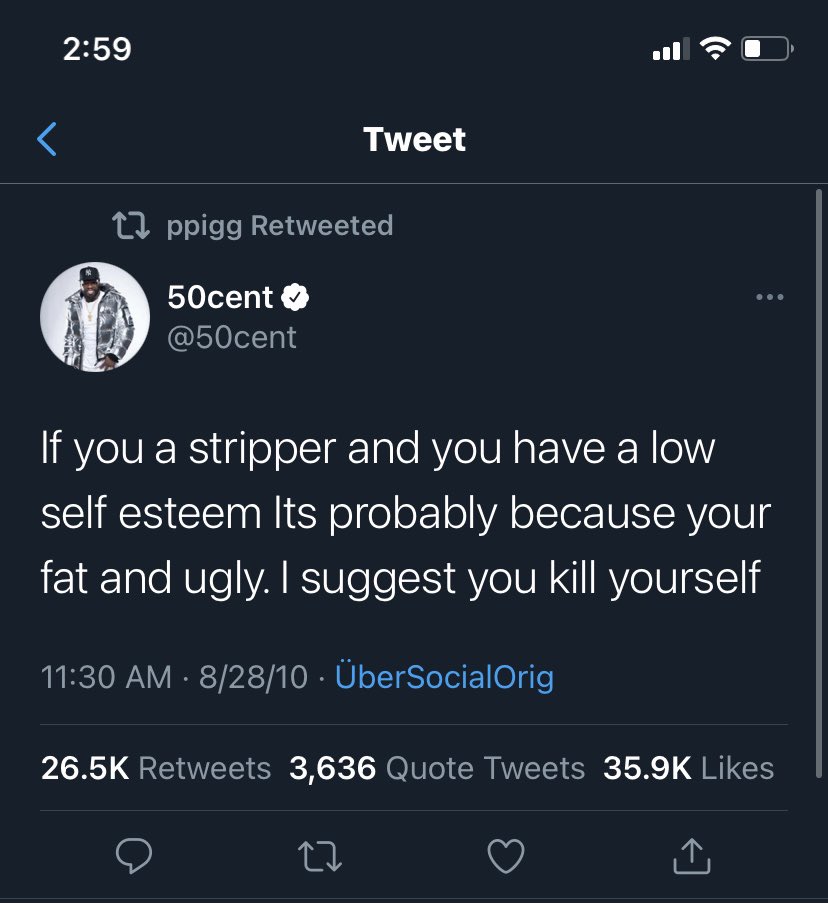Screen dimensions: 828x903
Task: Click the vertical scrollbar on the right
Action: [819, 484]
